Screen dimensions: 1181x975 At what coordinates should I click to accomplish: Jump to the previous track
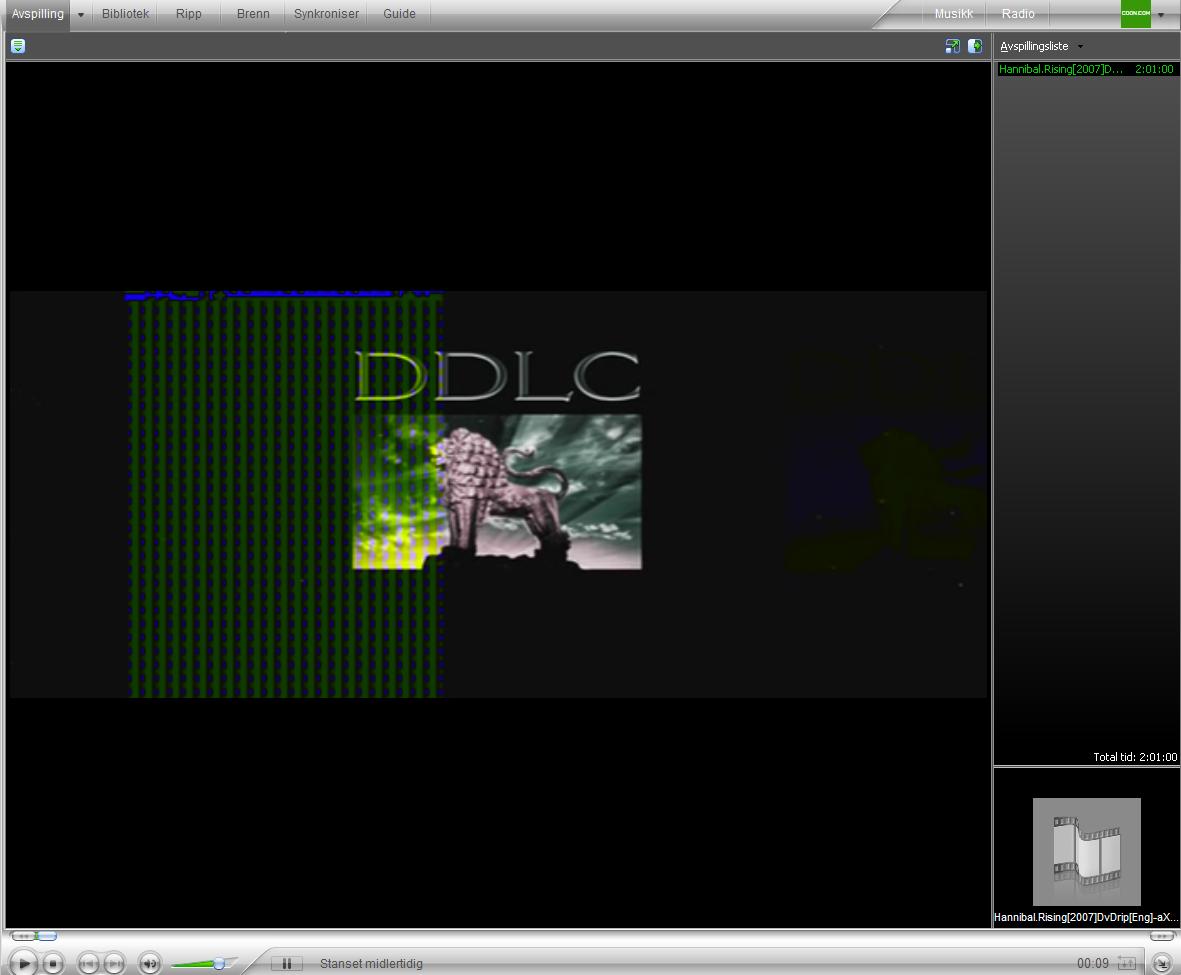[88, 964]
